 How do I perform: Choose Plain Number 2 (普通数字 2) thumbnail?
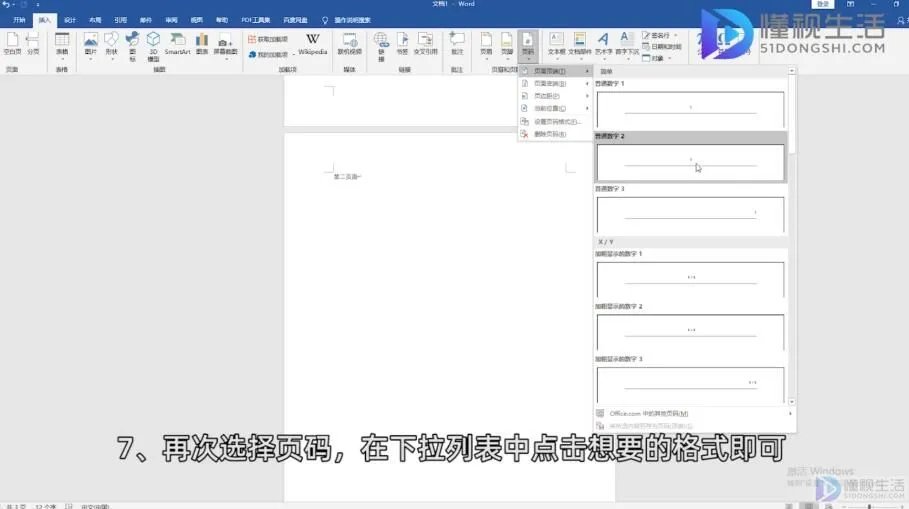pos(690,162)
